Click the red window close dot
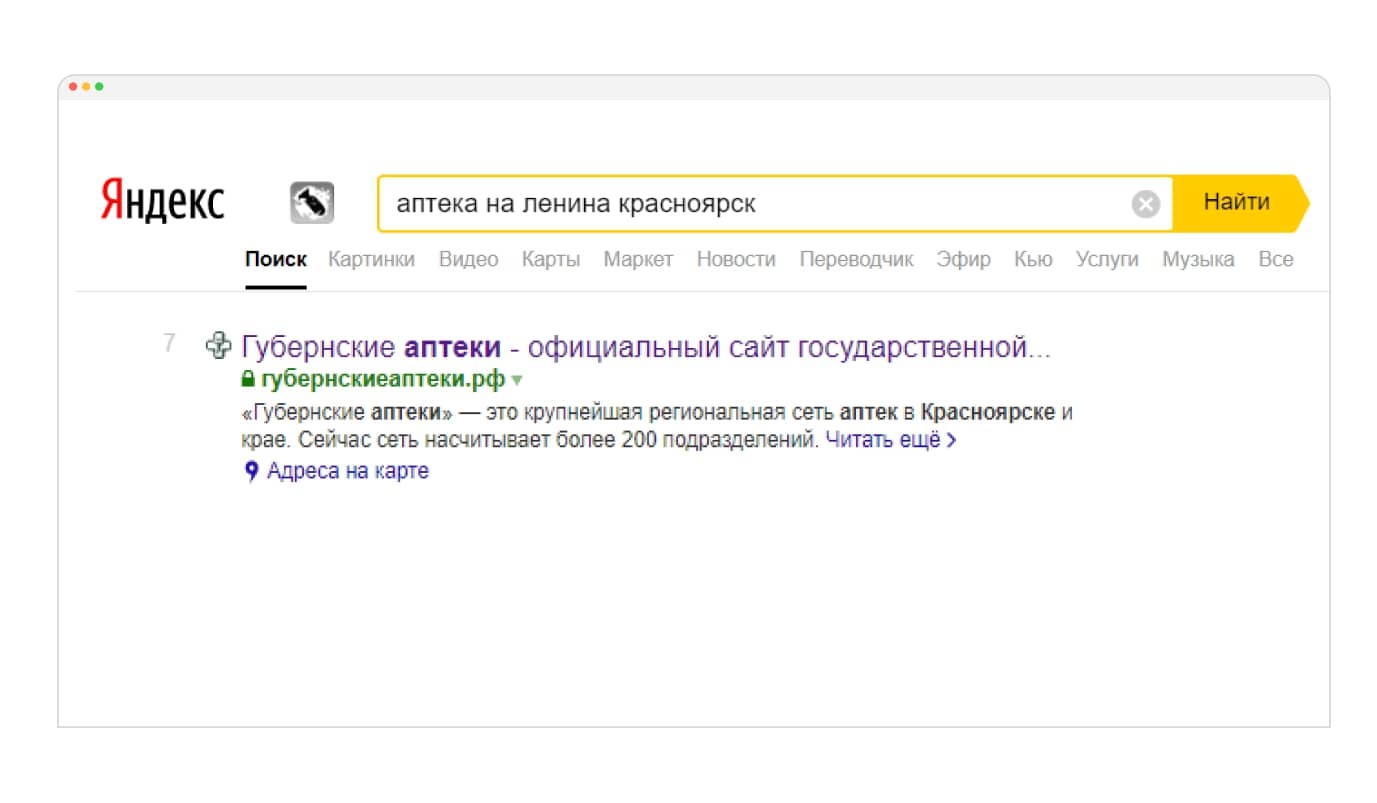 coord(73,87)
